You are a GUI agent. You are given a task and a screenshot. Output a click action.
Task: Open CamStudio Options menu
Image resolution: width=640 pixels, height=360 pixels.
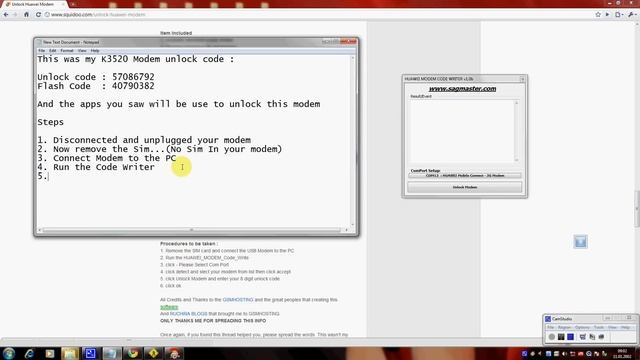click(x=582, y=327)
